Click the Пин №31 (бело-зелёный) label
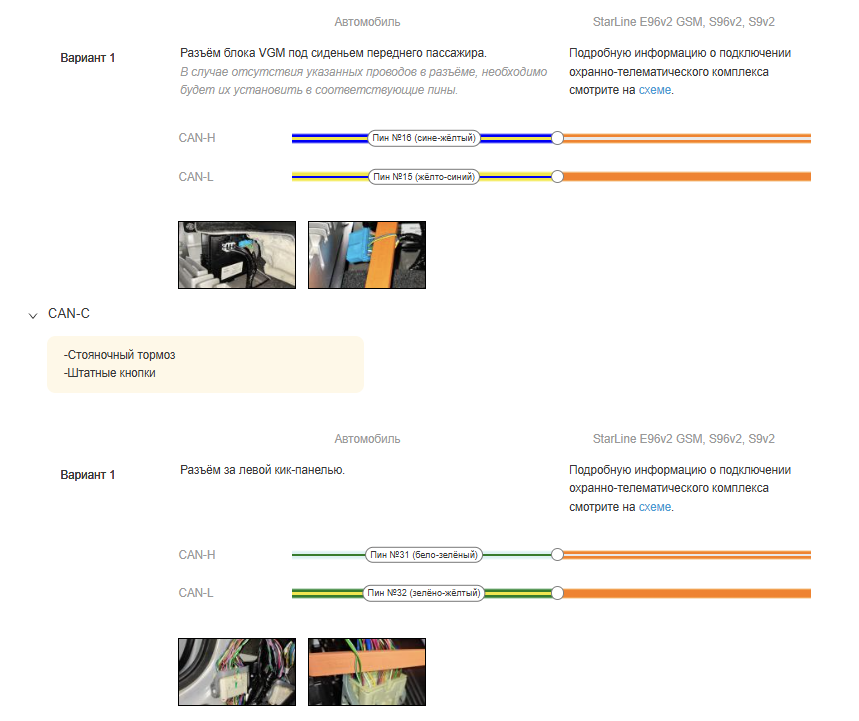 (424, 555)
